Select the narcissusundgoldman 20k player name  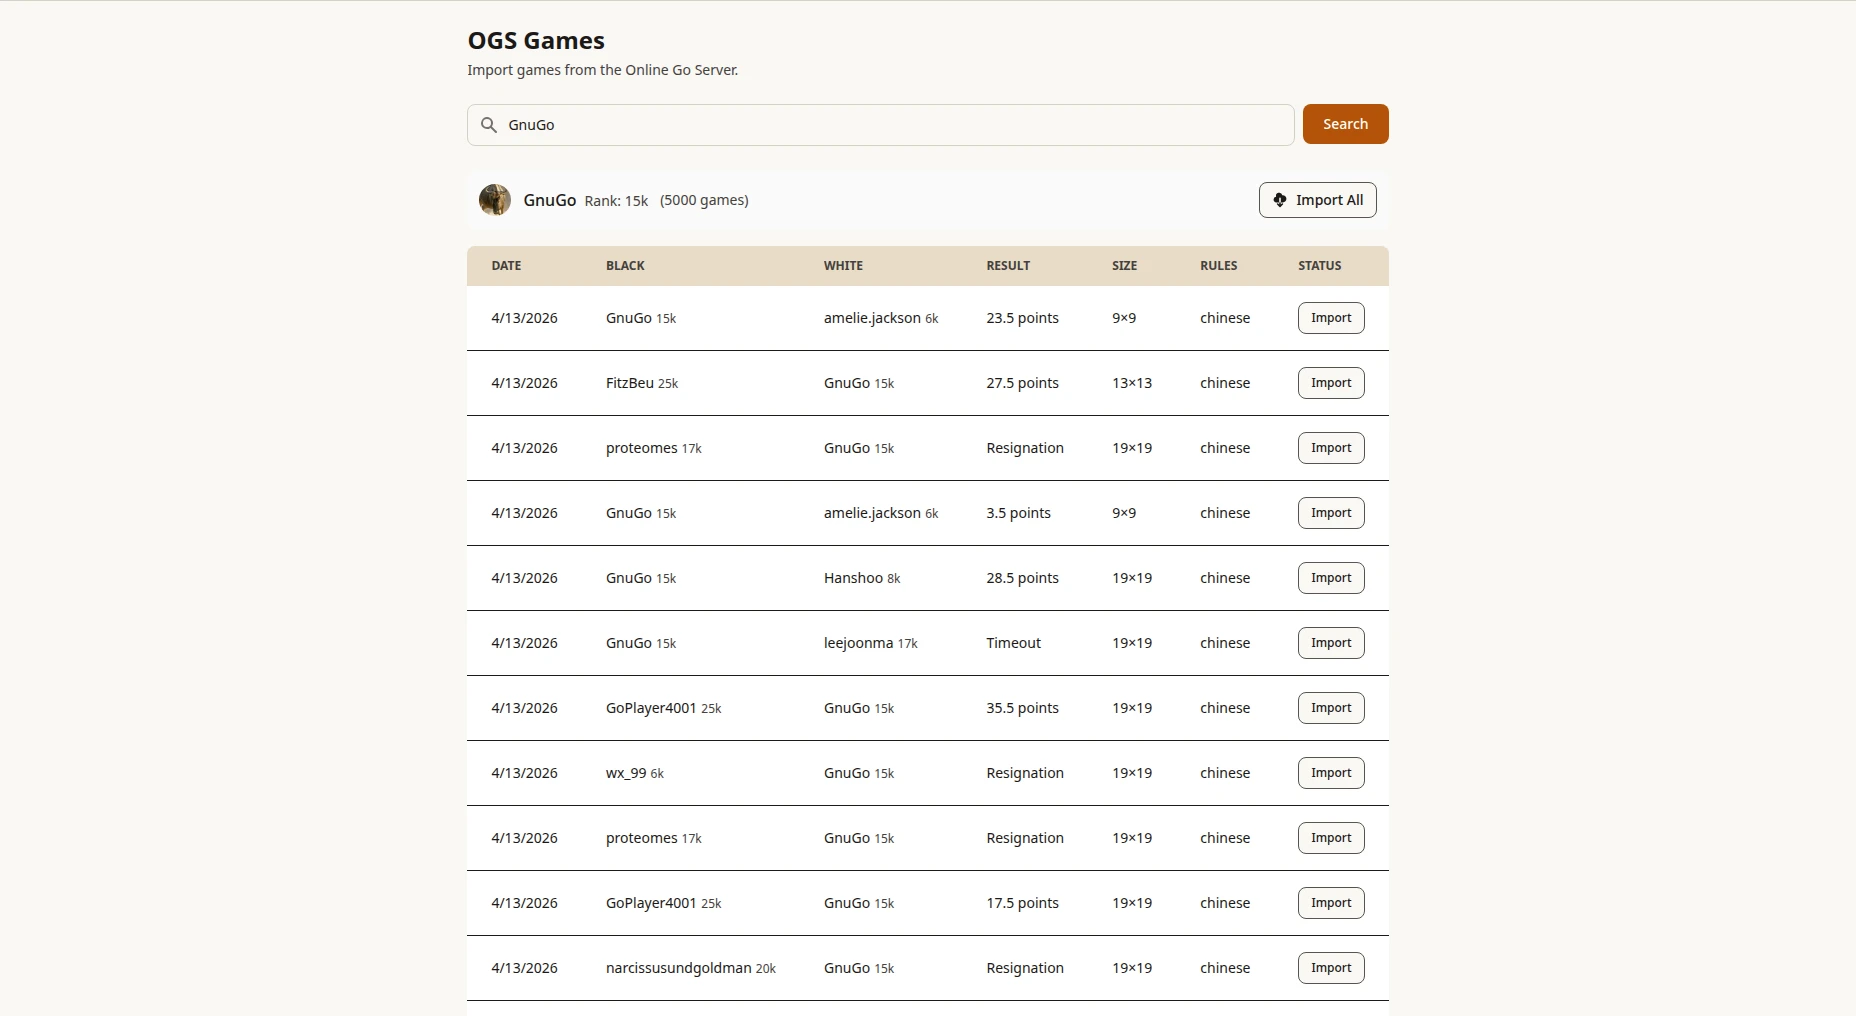[x=691, y=968]
